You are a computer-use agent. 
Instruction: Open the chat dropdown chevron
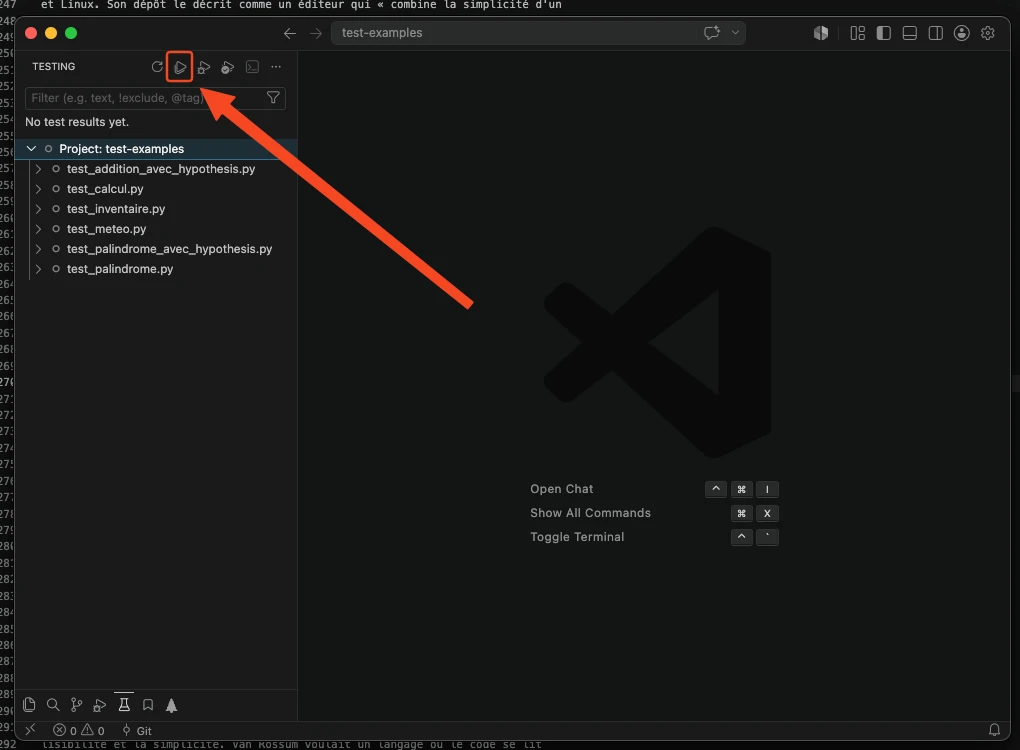735,33
